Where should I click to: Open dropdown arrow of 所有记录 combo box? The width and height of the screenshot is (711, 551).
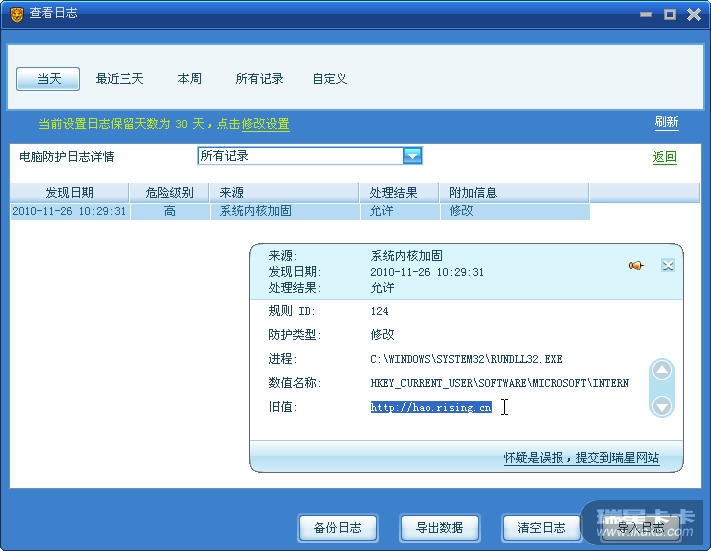click(x=412, y=156)
